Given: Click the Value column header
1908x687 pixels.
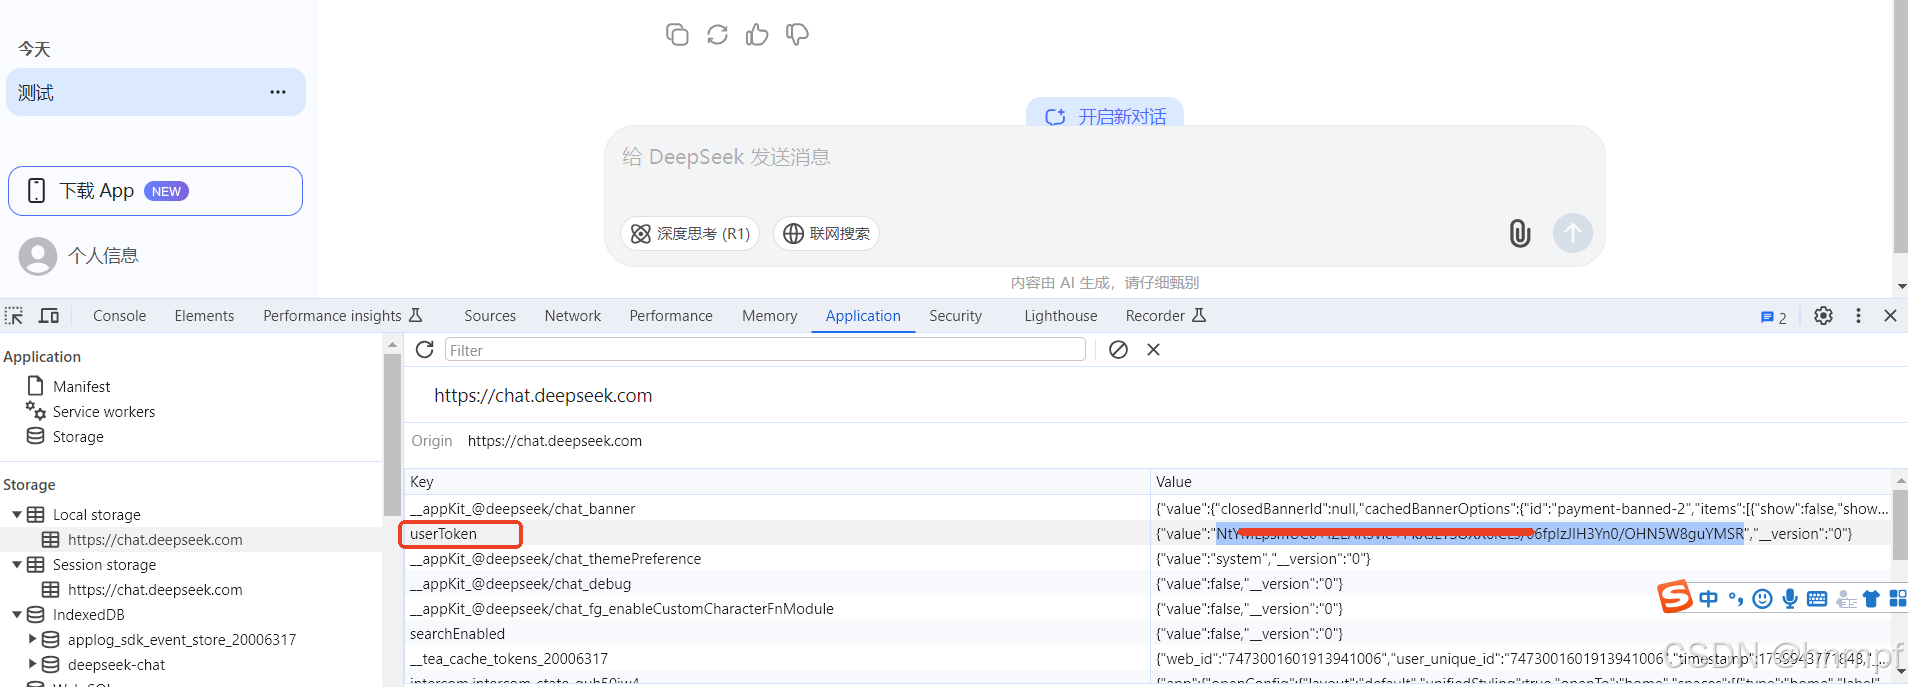Looking at the screenshot, I should [1520, 482].
